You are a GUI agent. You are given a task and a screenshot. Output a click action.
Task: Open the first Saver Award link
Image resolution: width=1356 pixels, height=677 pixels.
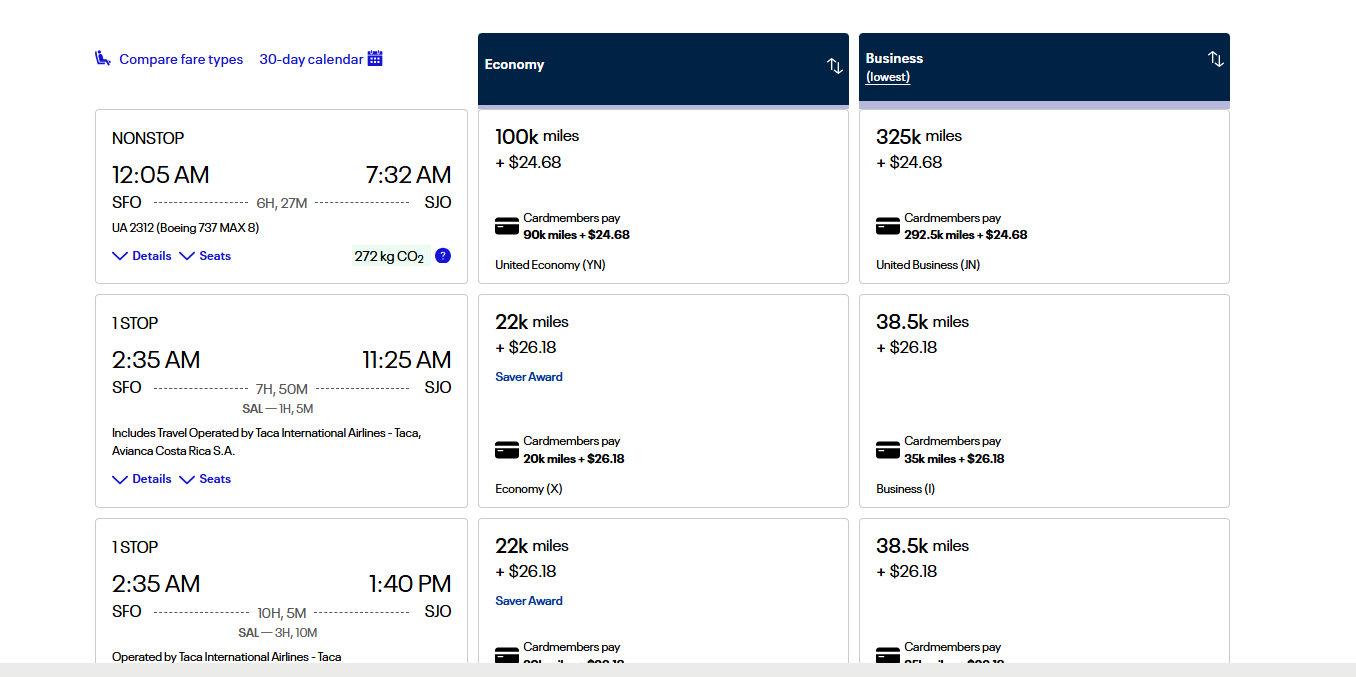click(x=529, y=376)
